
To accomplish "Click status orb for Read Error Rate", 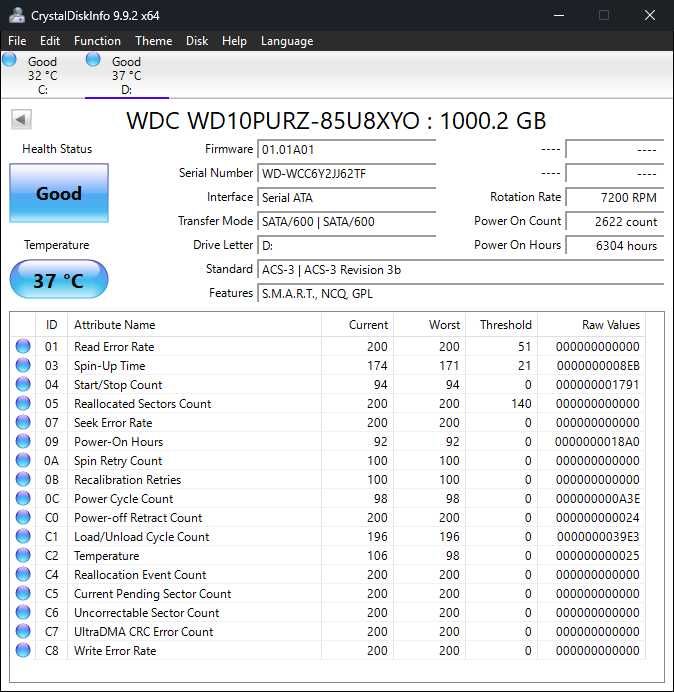I will pos(23,346).
